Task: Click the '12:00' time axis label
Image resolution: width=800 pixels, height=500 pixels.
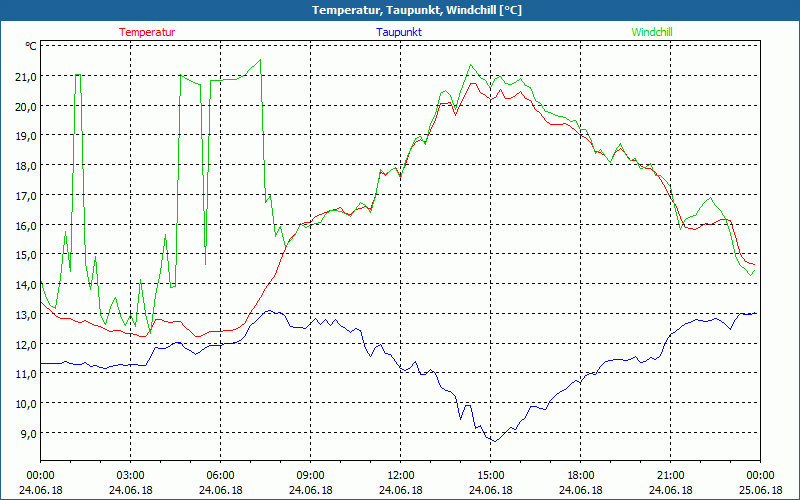Action: coord(401,476)
